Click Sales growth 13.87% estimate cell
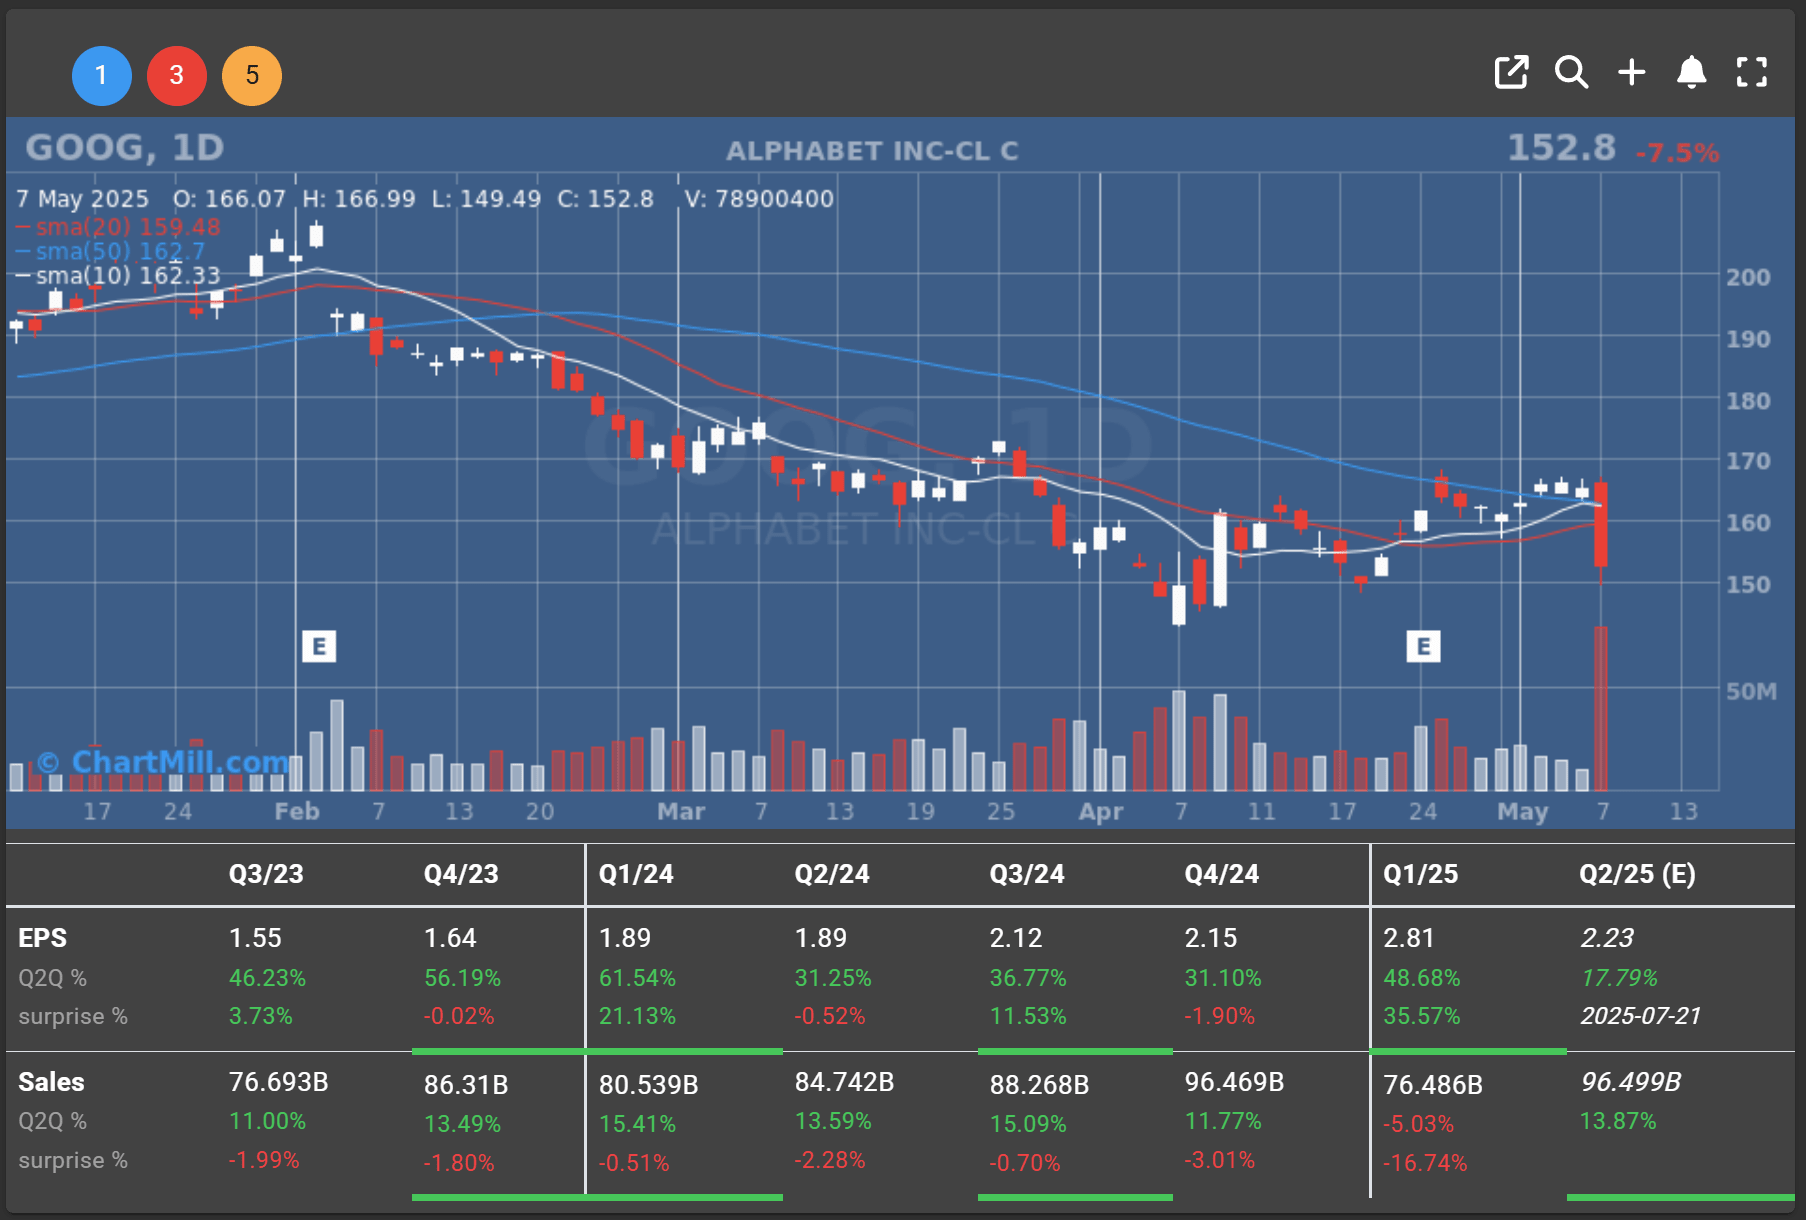Viewport: 1806px width, 1220px height. click(1618, 1121)
